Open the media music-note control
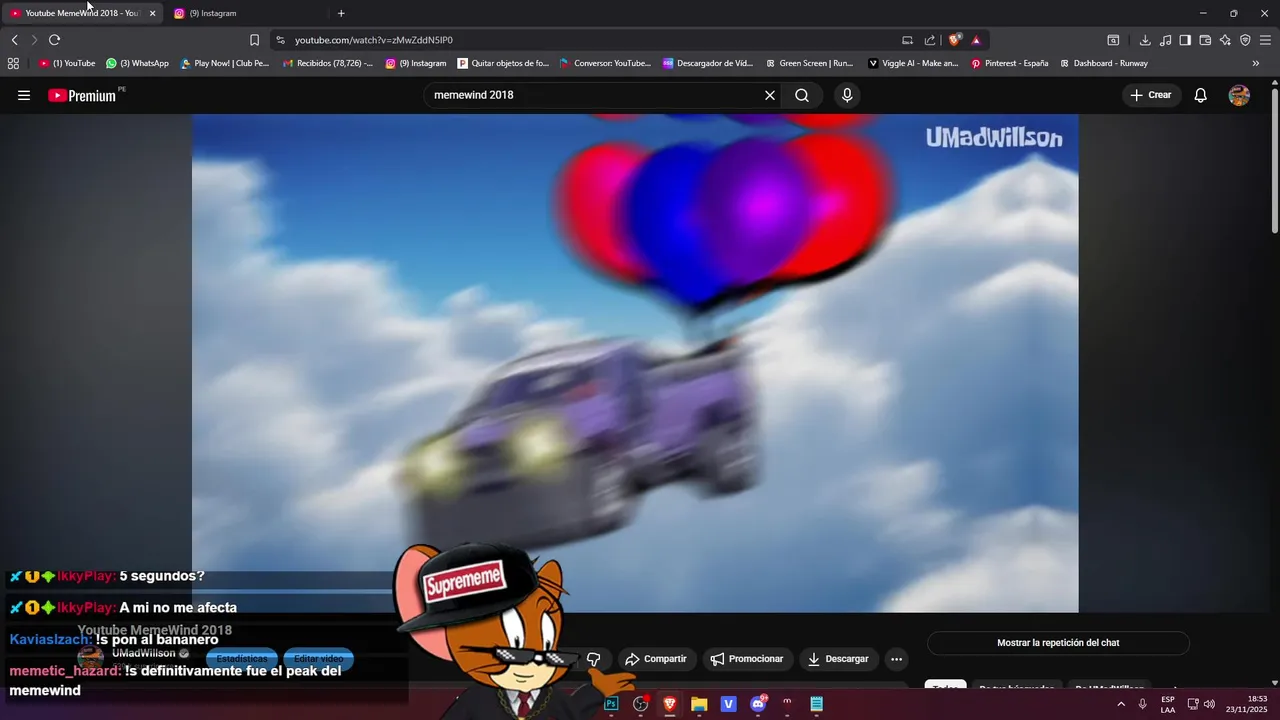The width and height of the screenshot is (1280, 720). pos(1165,40)
